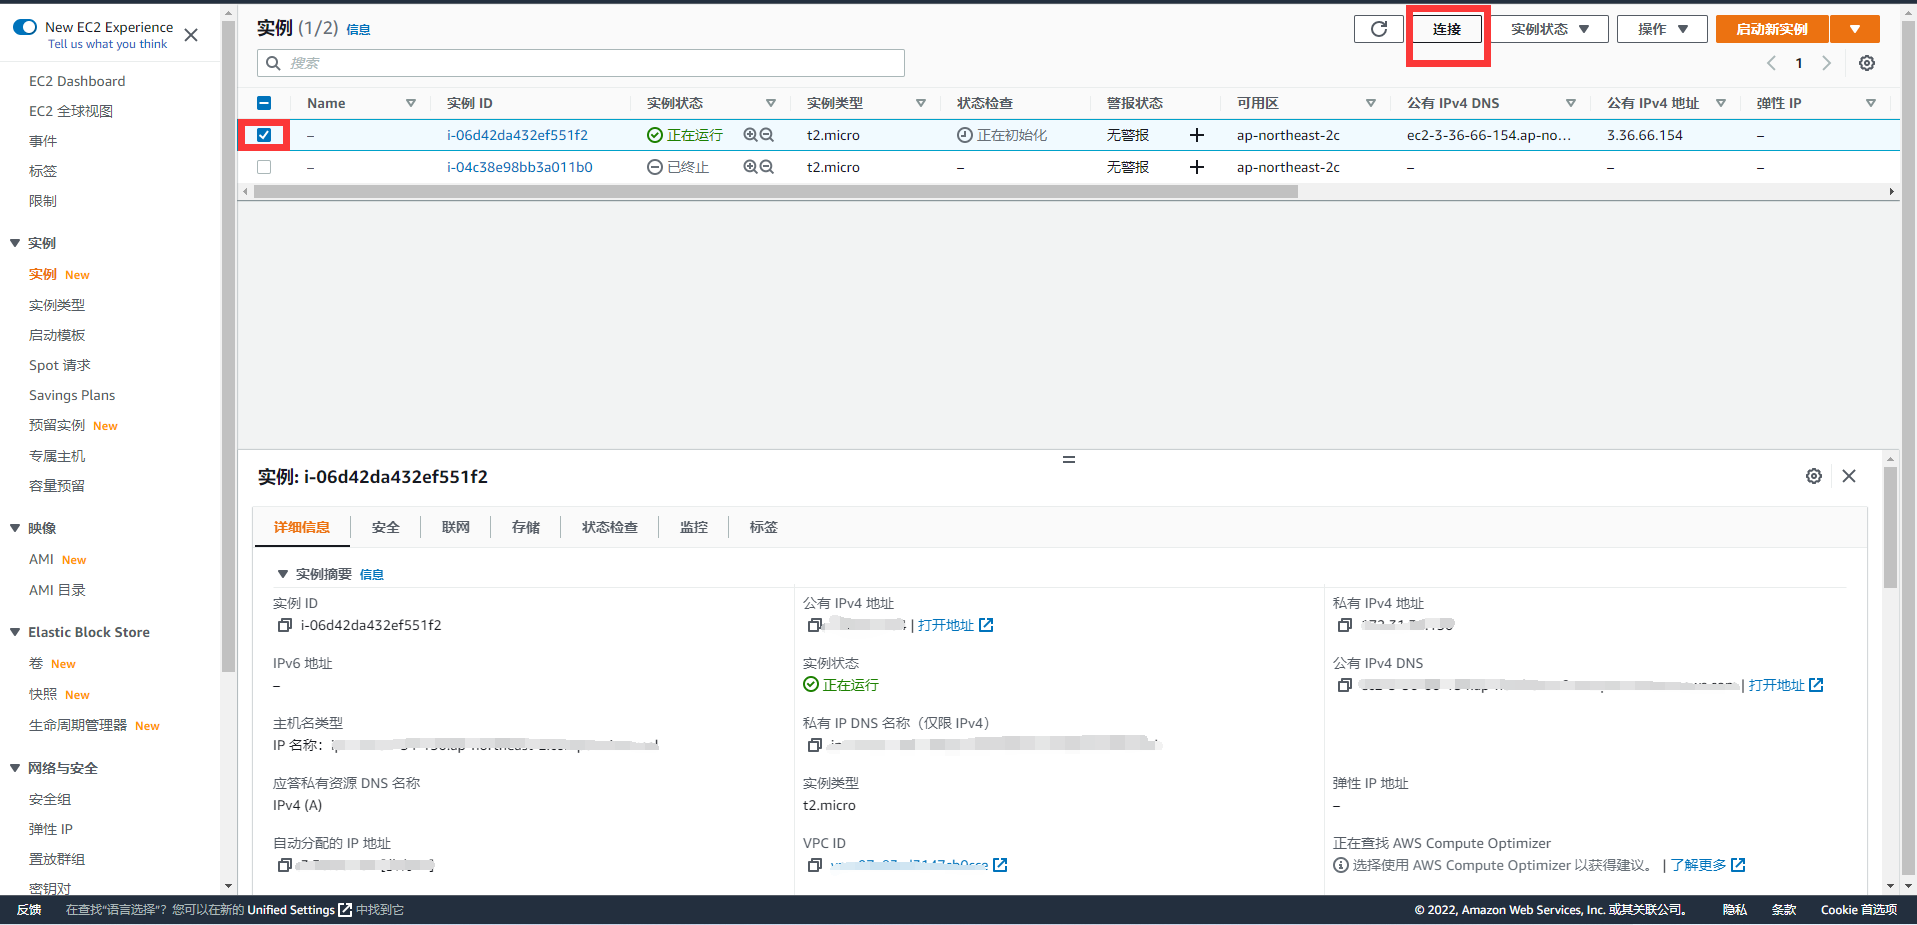This screenshot has height=925, width=1917.
Task: Open table preferences gear icon
Action: (1866, 63)
